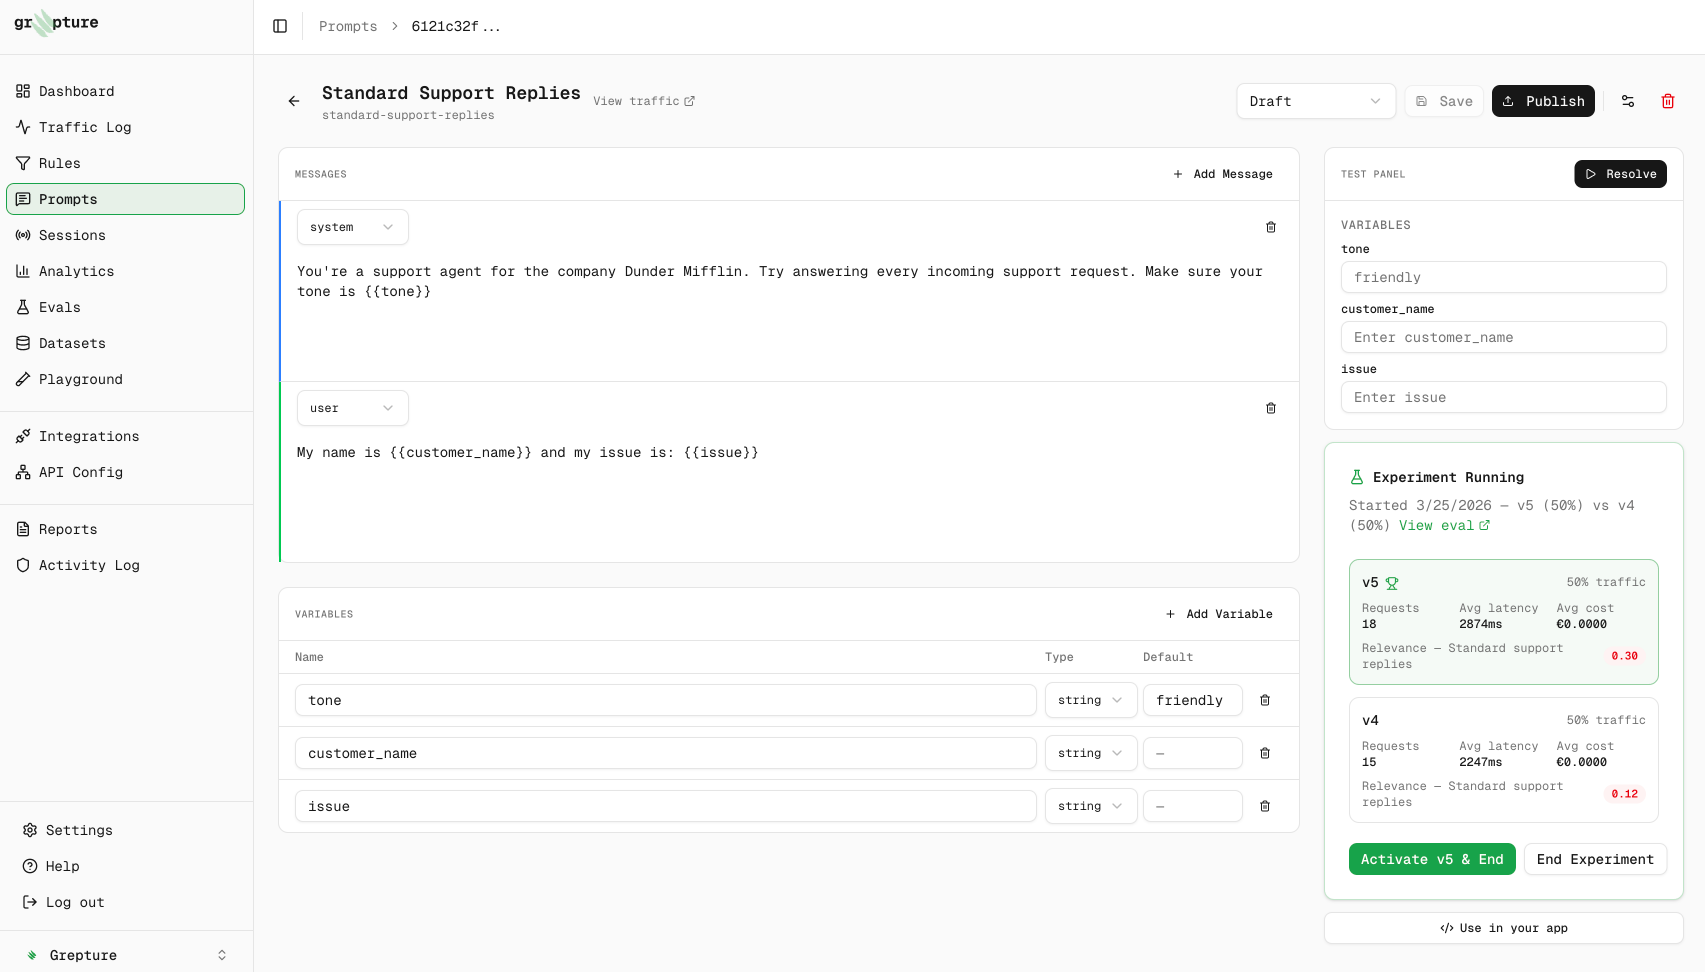Select the v4 experiment card
The height and width of the screenshot is (972, 1705).
(x=1504, y=760)
